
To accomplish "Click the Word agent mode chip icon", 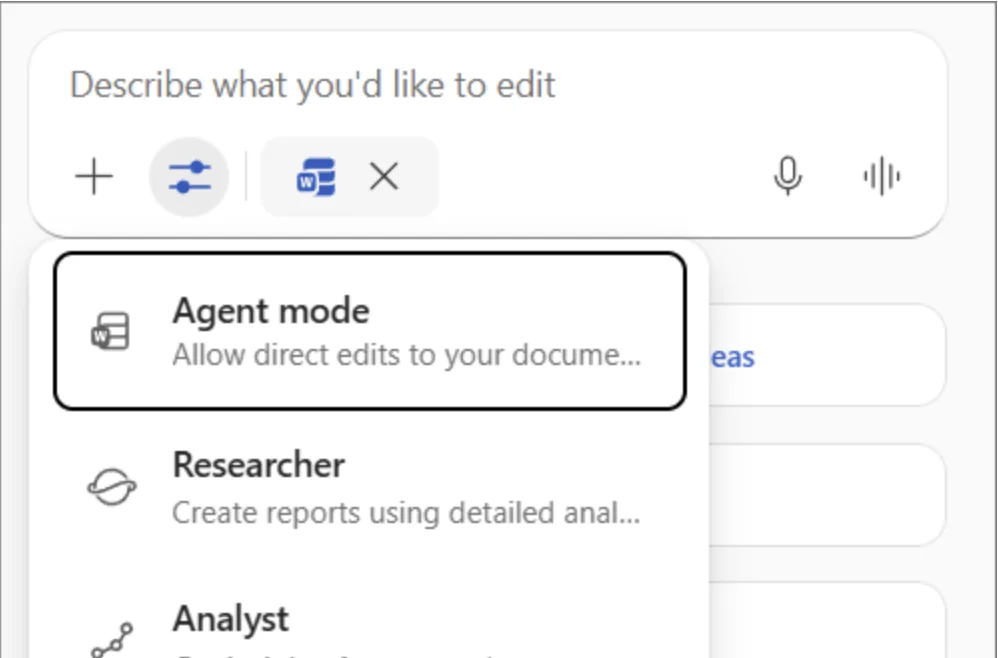I will pyautogui.click(x=316, y=177).
